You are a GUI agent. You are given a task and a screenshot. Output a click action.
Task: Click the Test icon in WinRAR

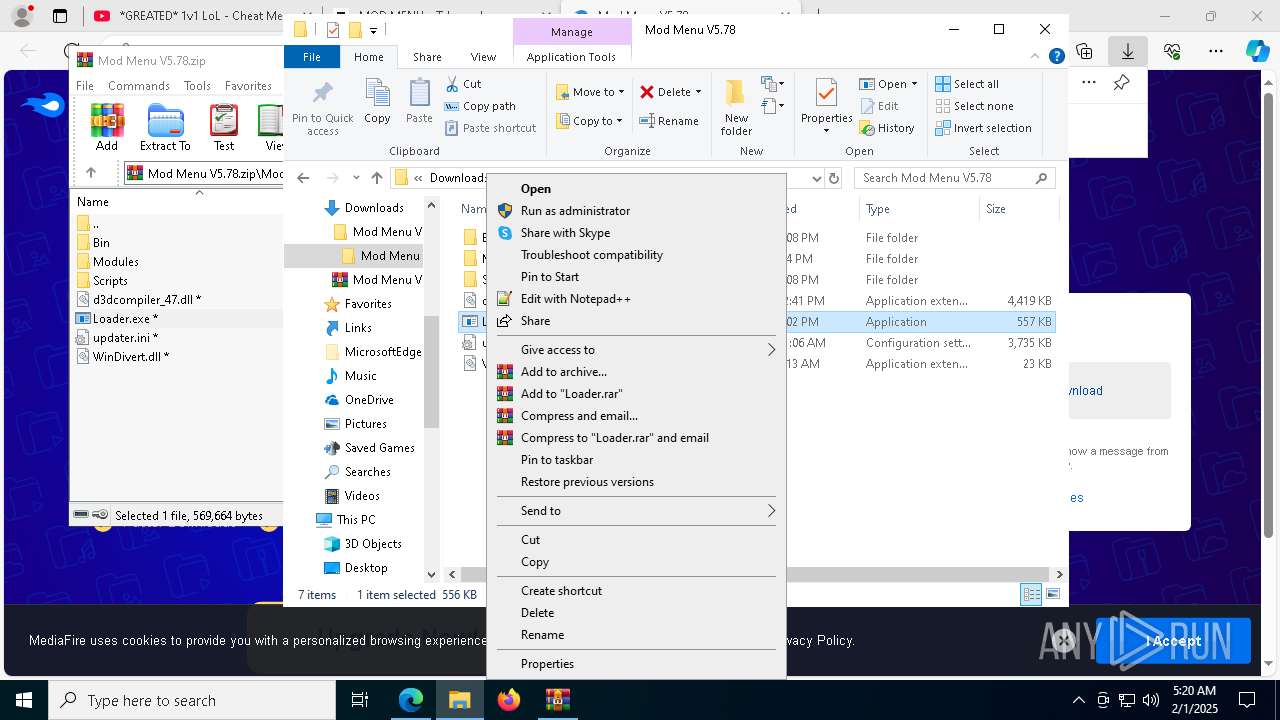[x=224, y=127]
